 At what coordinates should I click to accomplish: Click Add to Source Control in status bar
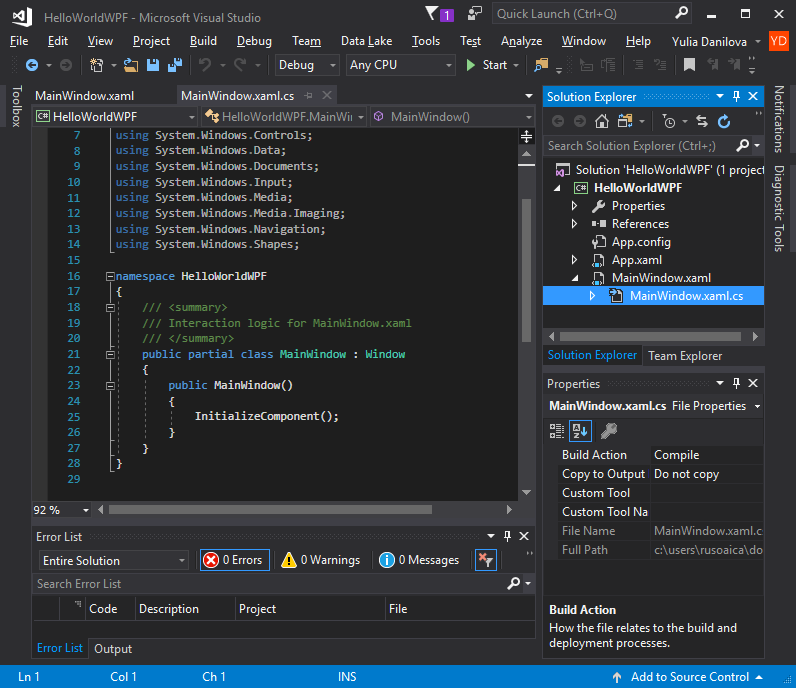(x=687, y=677)
